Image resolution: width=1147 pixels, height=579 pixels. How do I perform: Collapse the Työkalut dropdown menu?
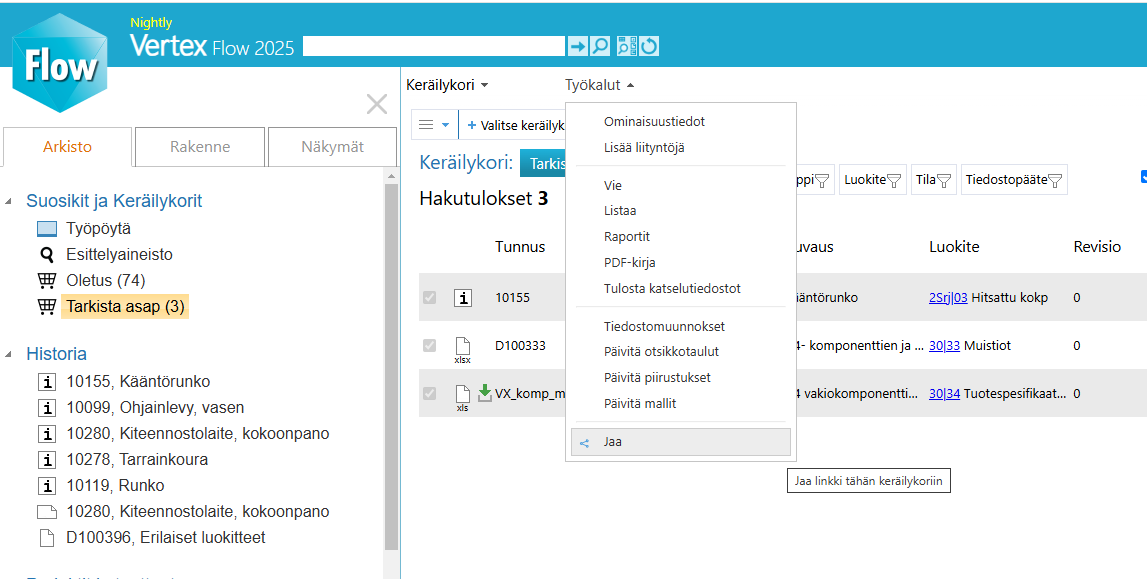tap(599, 86)
